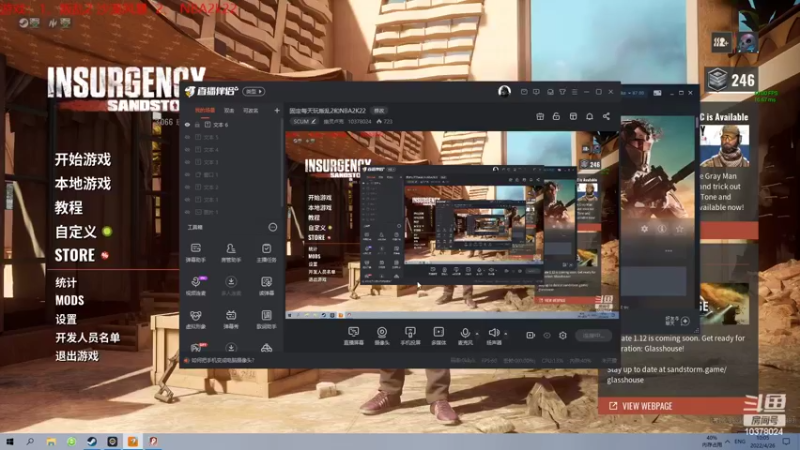Click the record video icon beside settings gear
Image resolution: width=800 pixels, height=450 pixels.
pyautogui.click(x=531, y=335)
